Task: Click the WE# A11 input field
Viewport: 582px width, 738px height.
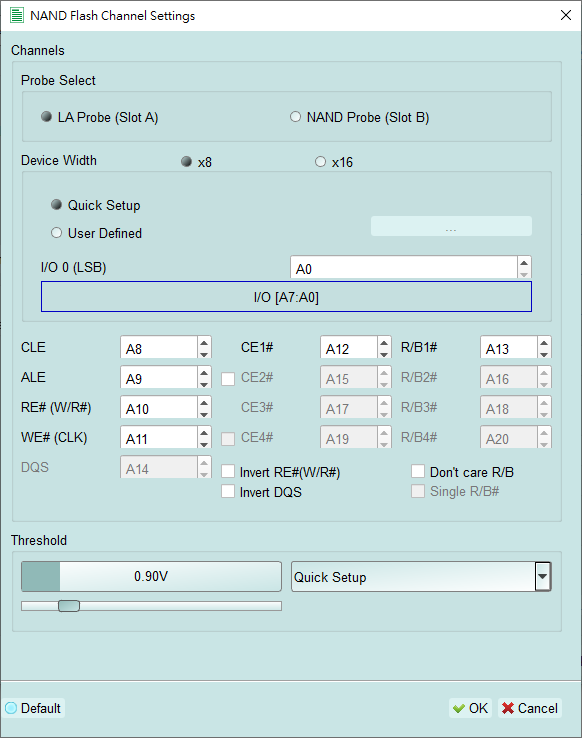Action: 159,439
